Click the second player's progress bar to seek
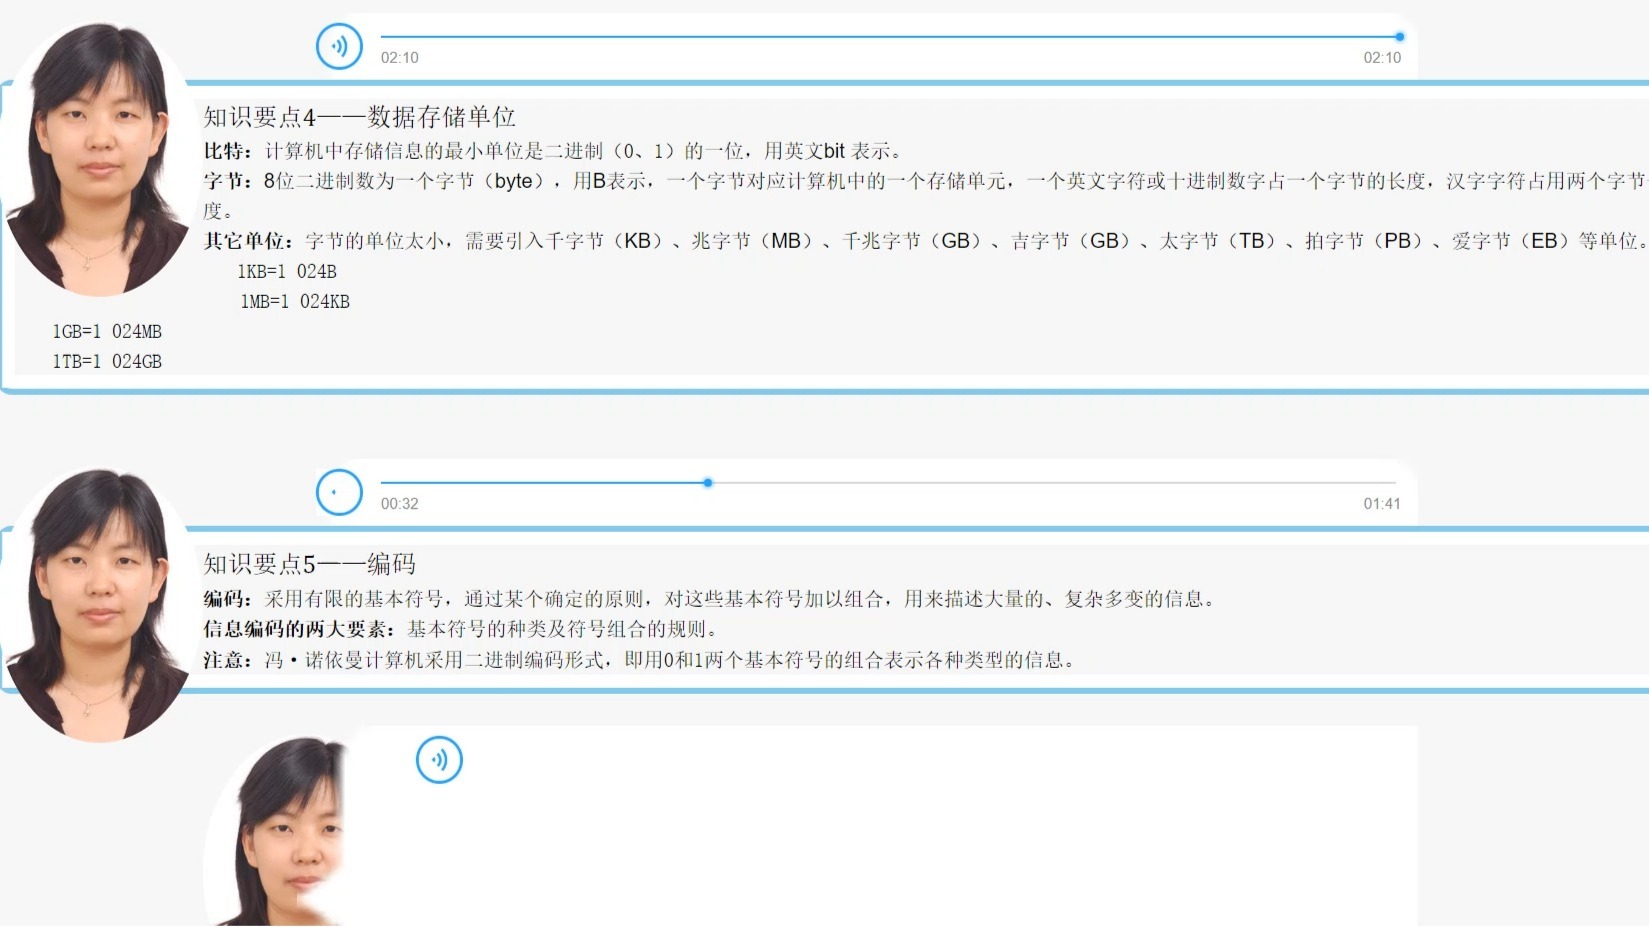Screen dimensions: 1649x927 tap(890, 482)
